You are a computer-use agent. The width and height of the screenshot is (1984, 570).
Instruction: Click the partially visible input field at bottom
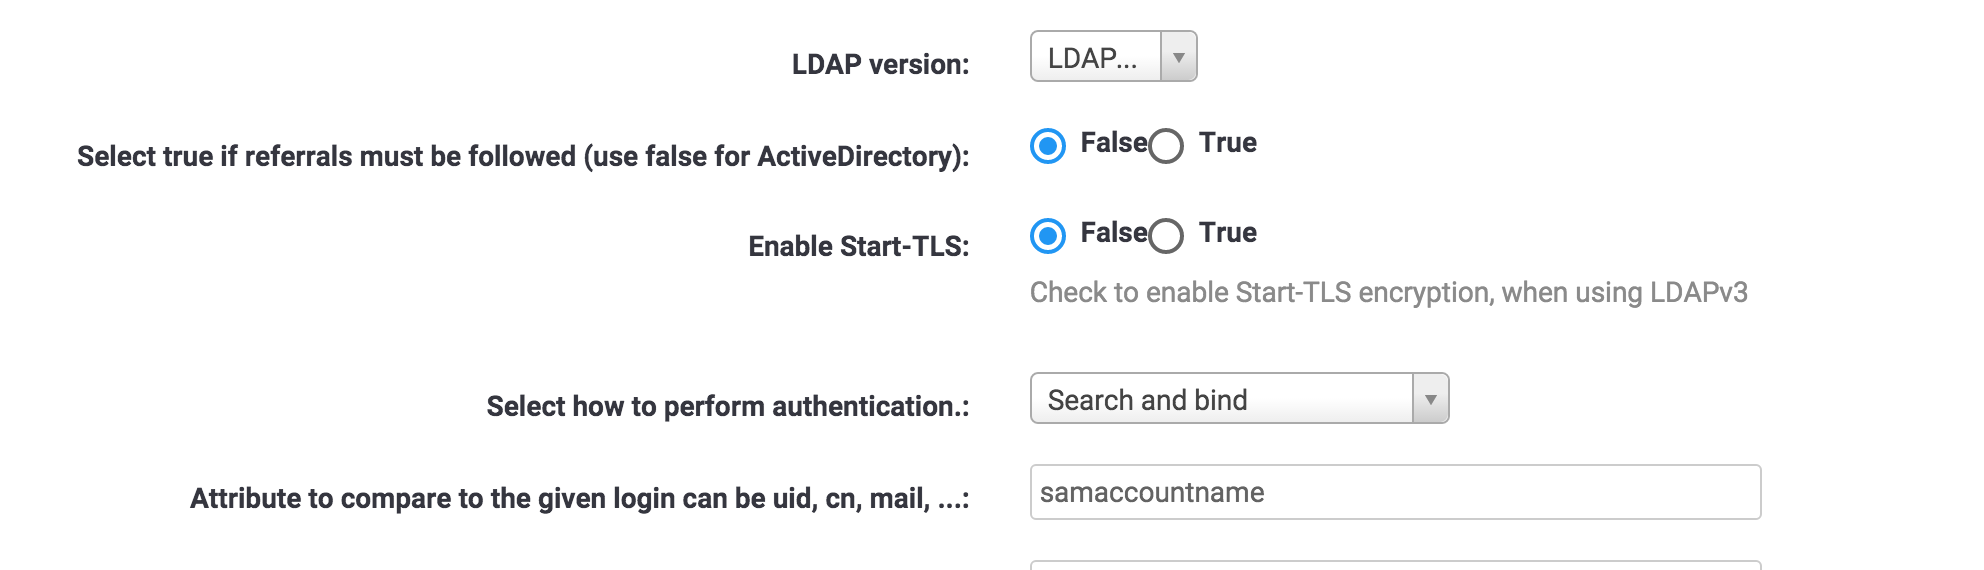[x=1394, y=565]
